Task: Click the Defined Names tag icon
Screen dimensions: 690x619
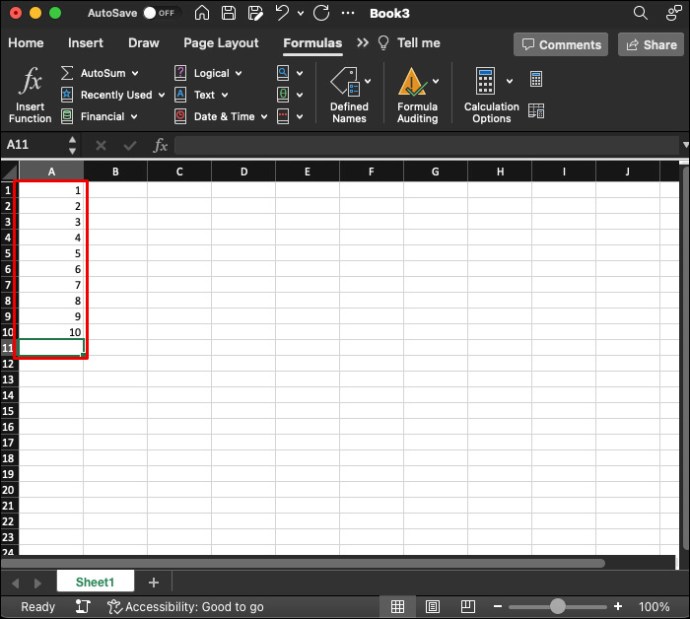Action: click(345, 82)
